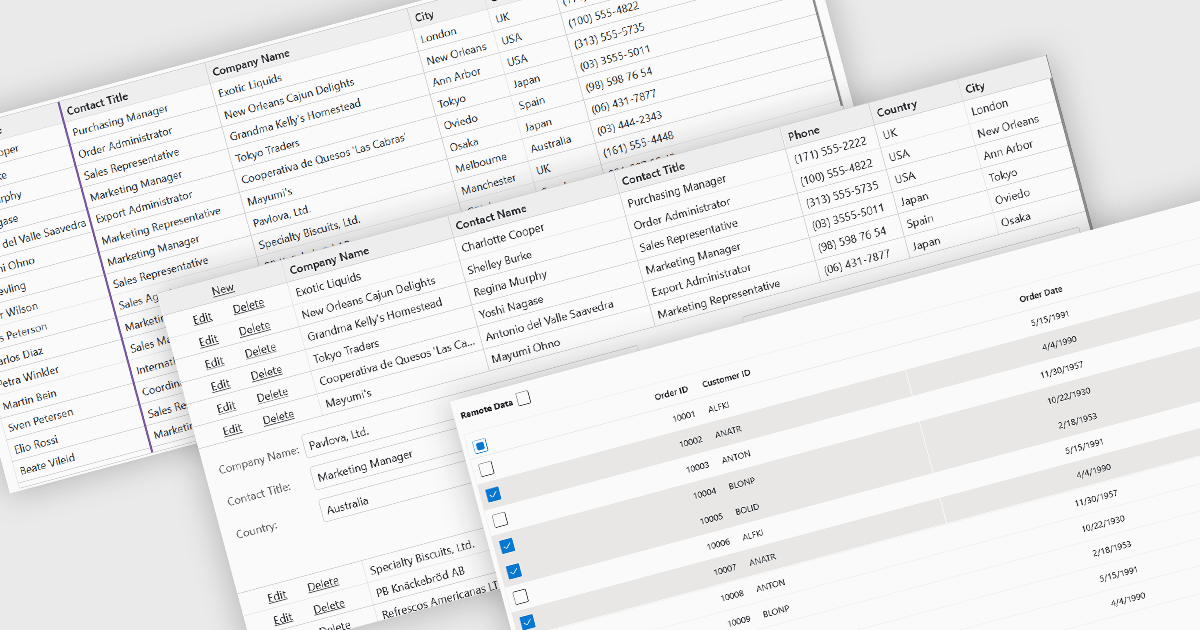This screenshot has height=630, width=1200.
Task: Deselect the order 10004 row checkbox
Action: [507, 545]
